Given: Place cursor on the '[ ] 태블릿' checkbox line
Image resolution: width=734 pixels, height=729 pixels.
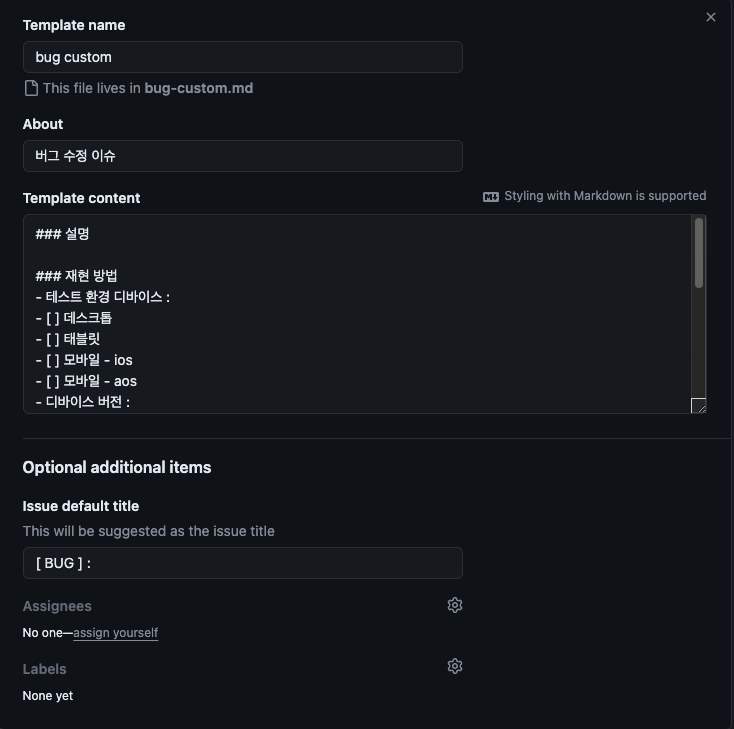Looking at the screenshot, I should pyautogui.click(x=68, y=339).
